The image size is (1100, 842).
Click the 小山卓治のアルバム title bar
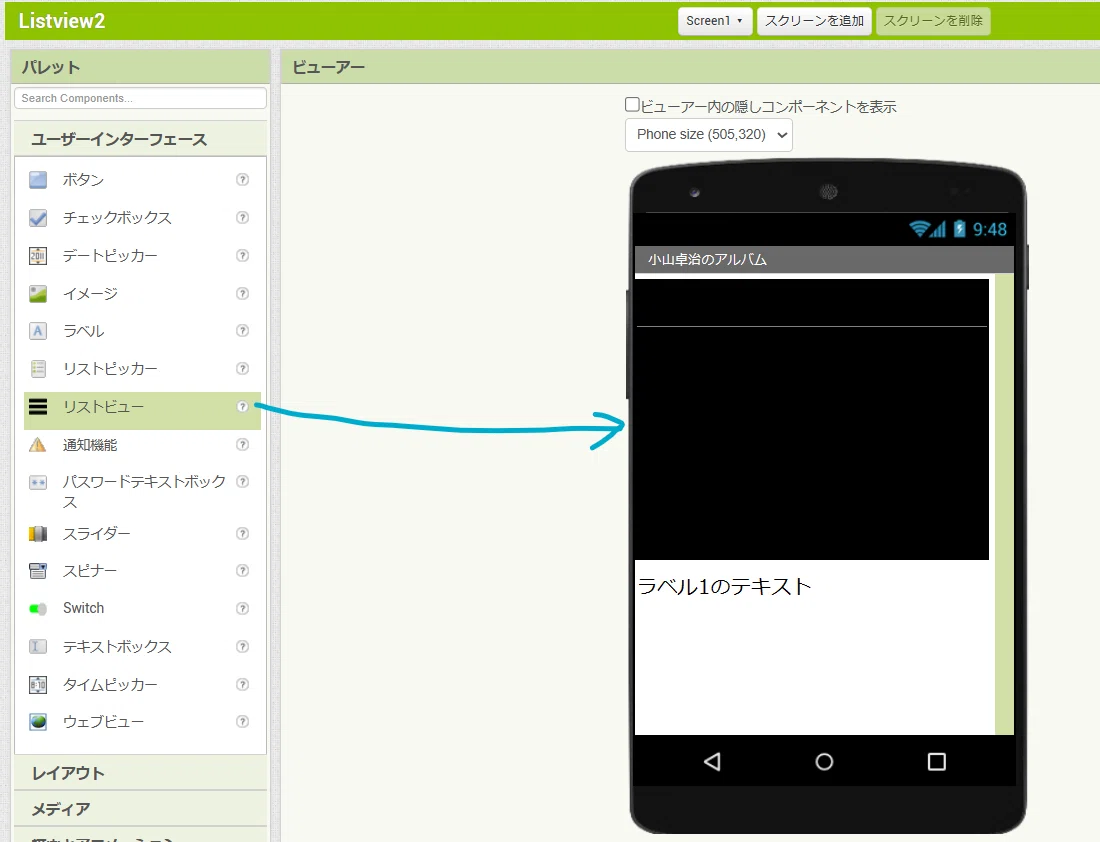[x=824, y=260]
